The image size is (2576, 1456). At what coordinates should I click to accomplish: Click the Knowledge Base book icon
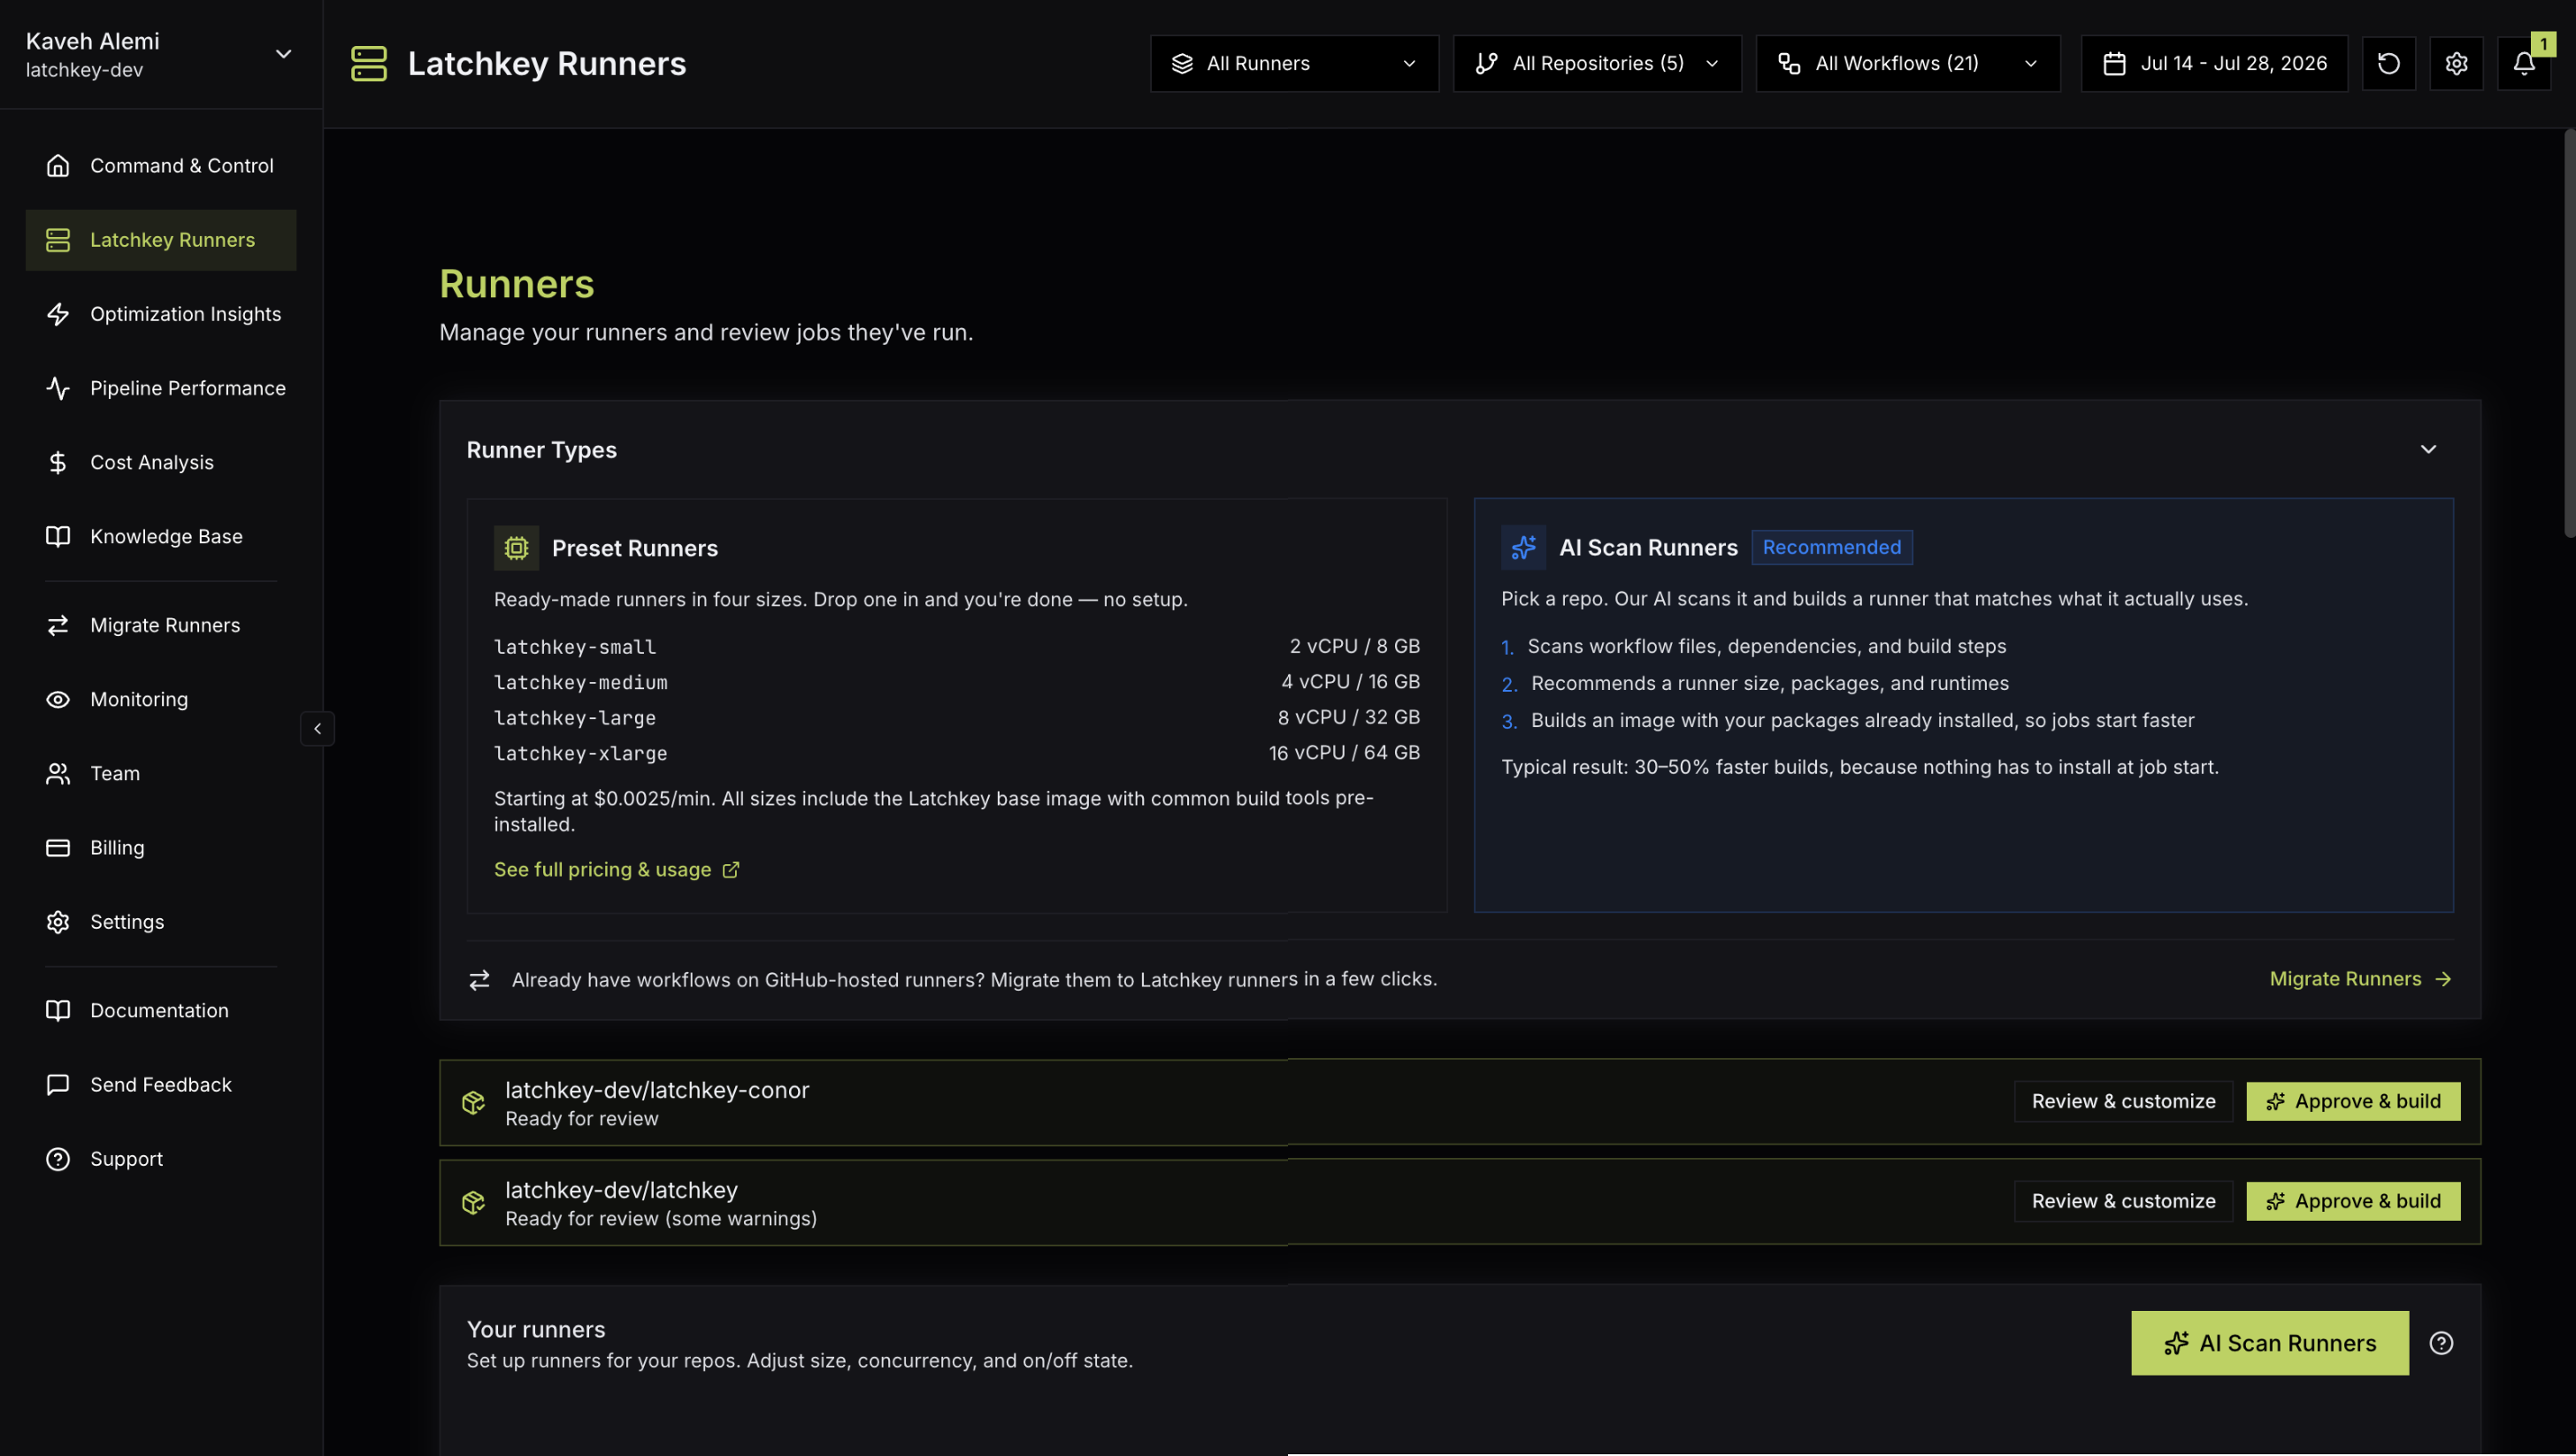coord(58,536)
